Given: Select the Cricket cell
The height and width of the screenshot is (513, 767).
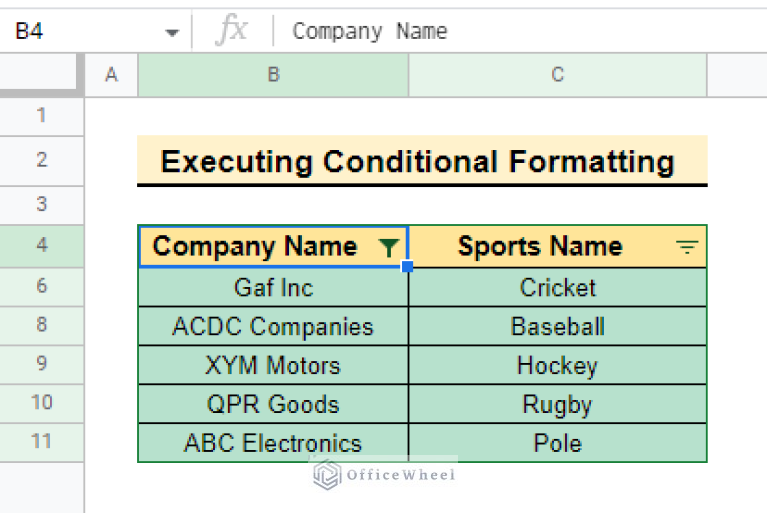Looking at the screenshot, I should coord(558,288).
